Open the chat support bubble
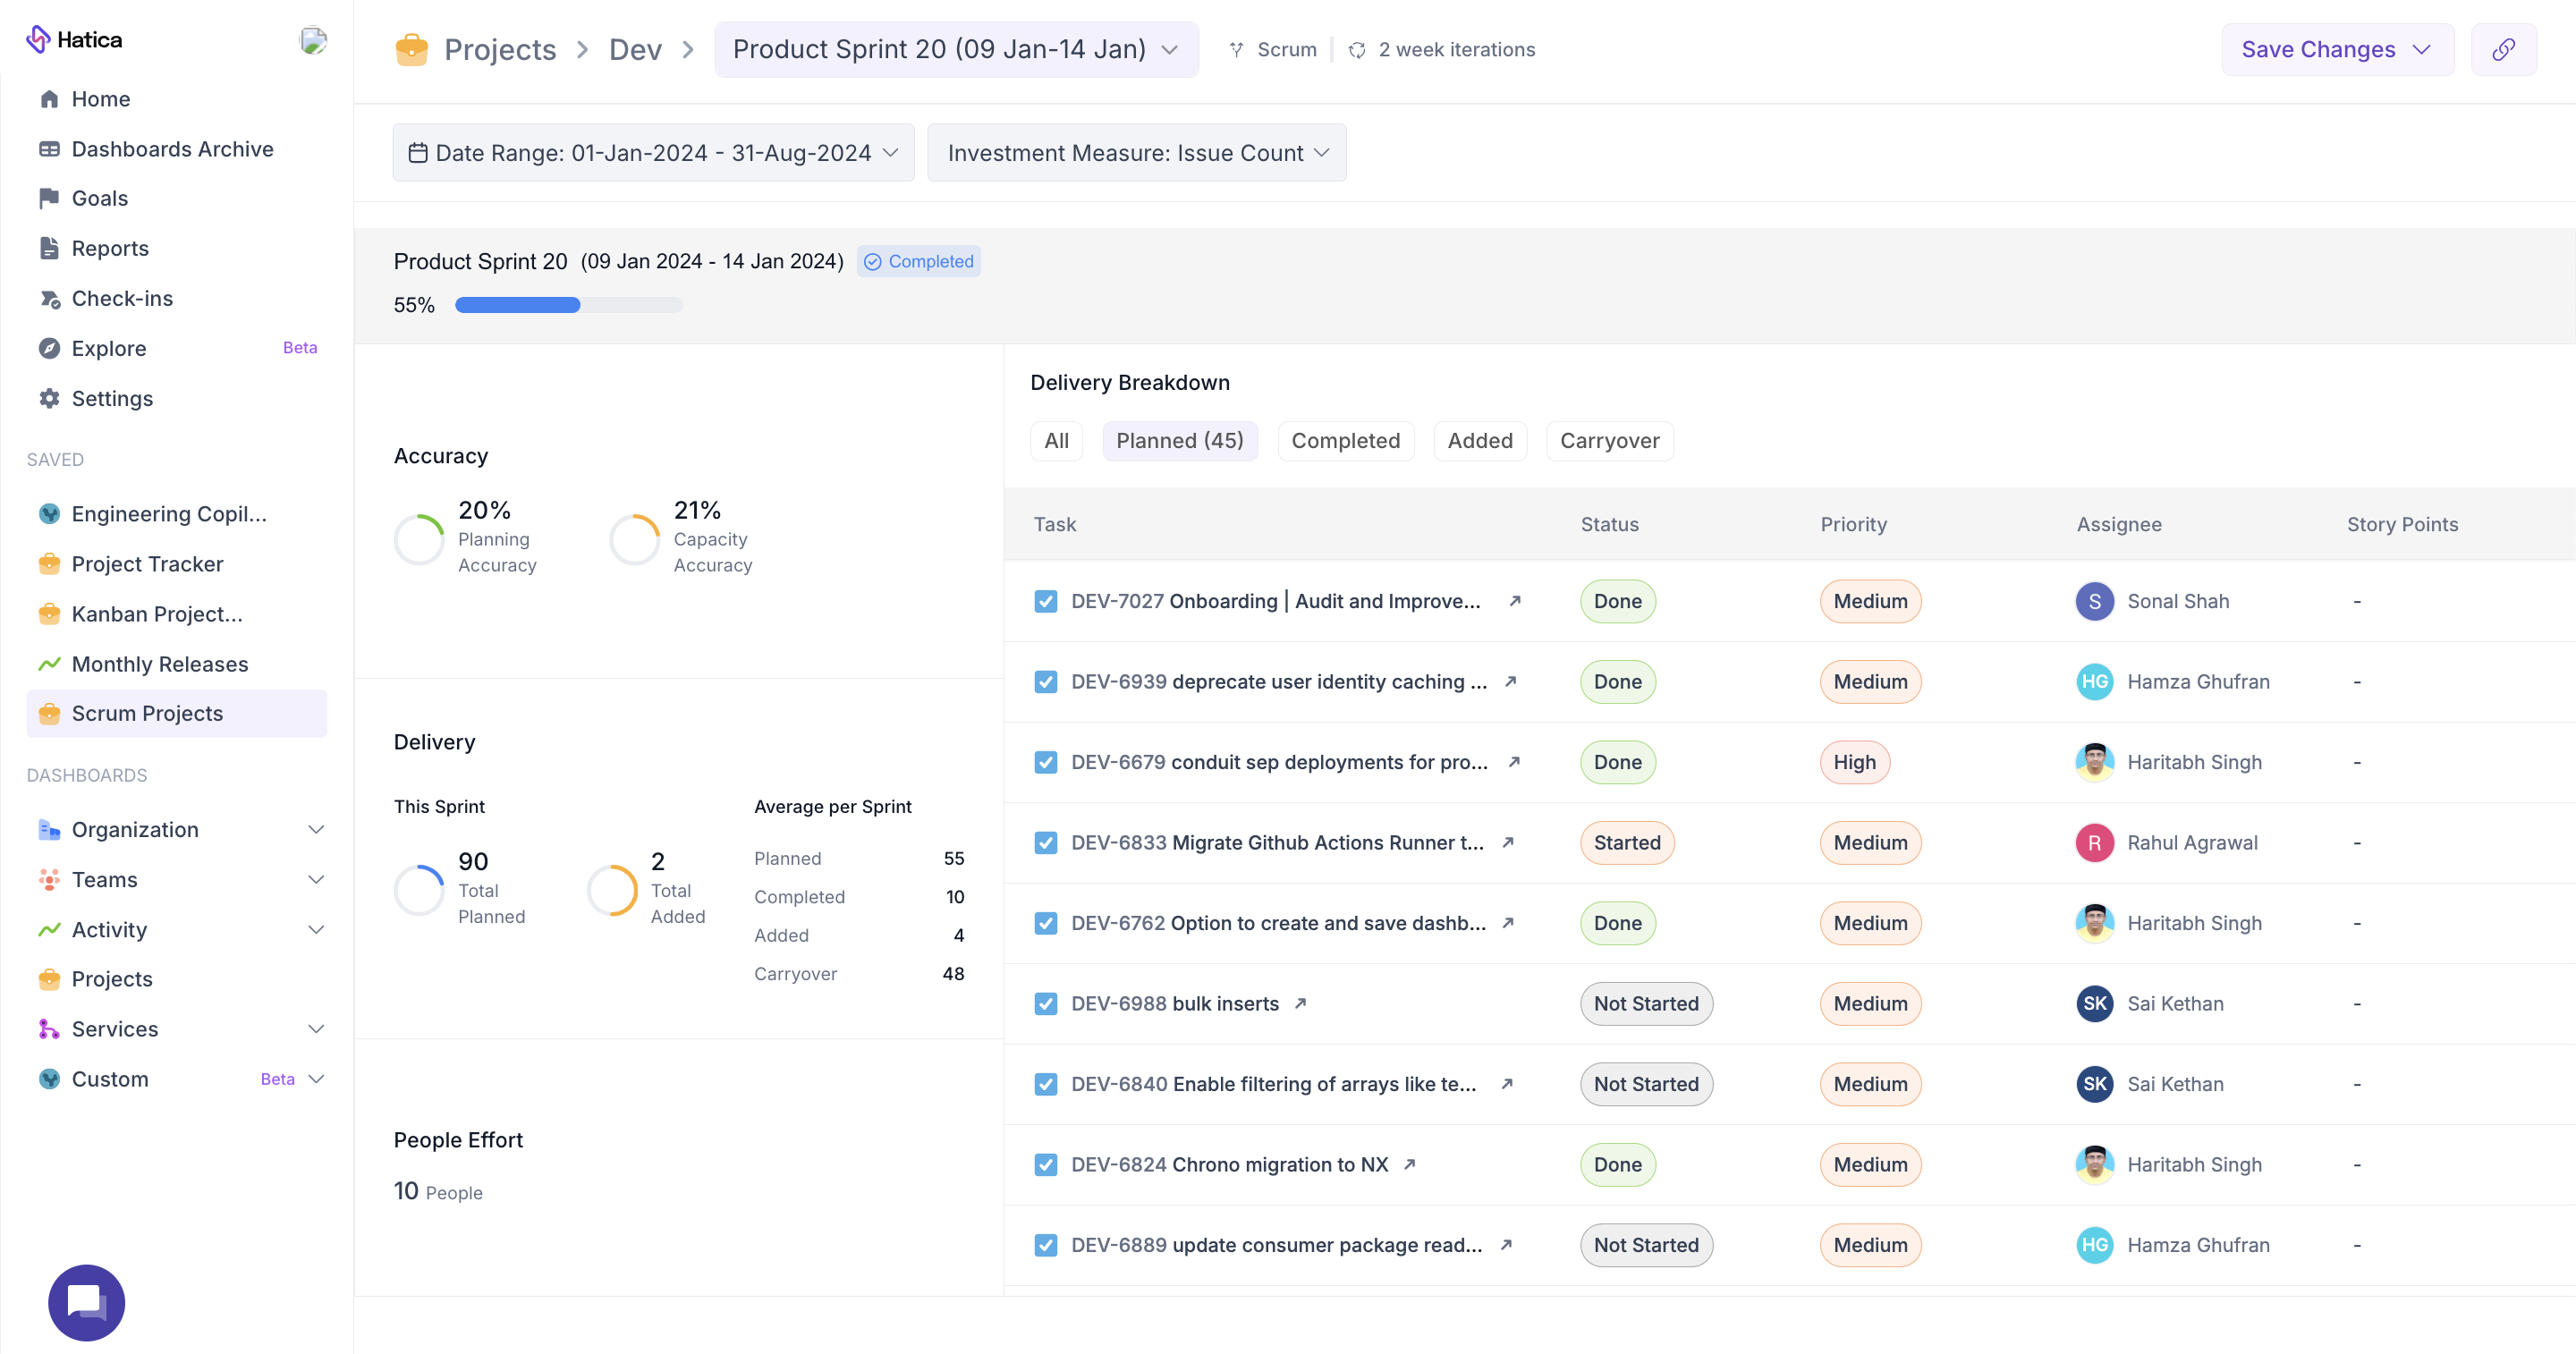 [86, 1302]
